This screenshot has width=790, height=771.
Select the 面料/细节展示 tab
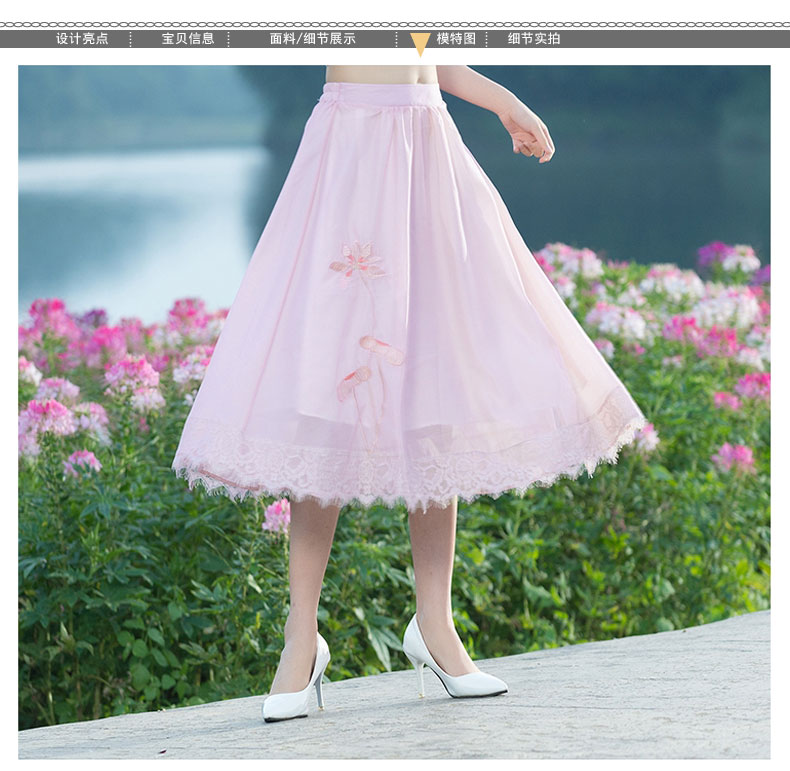pyautogui.click(x=312, y=39)
